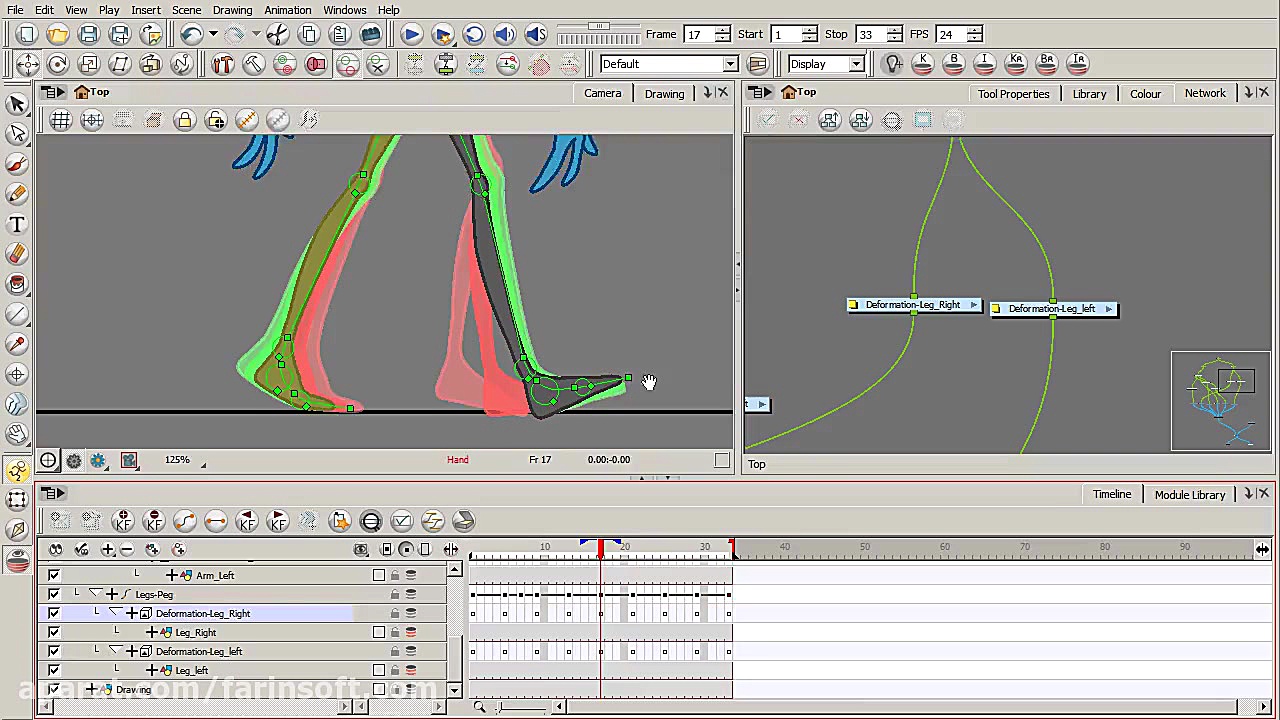The height and width of the screenshot is (720, 1280).
Task: Cut selection with the scissors icon
Action: tap(278, 35)
